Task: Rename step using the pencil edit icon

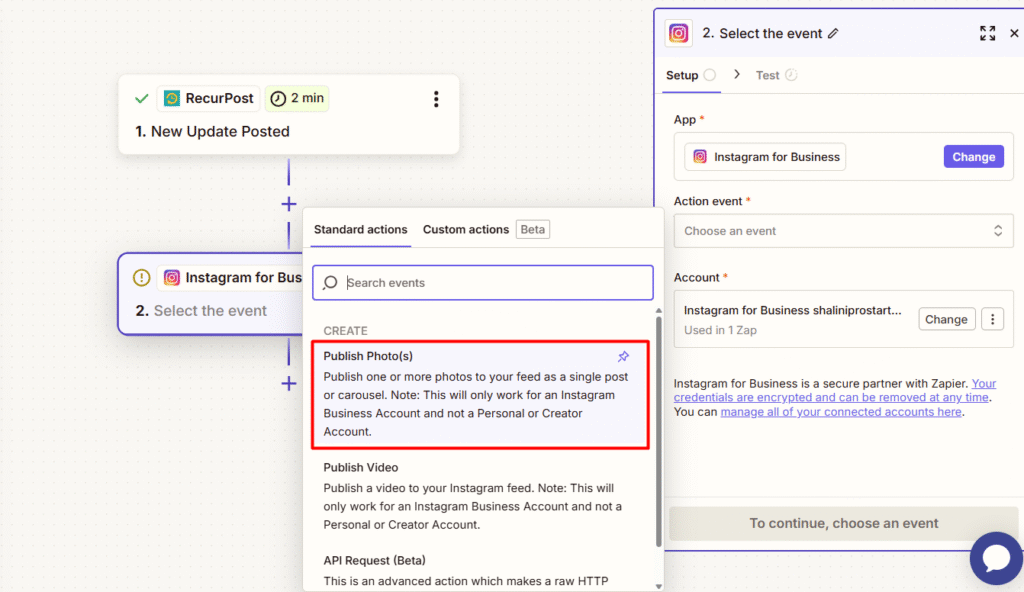Action: click(x=833, y=33)
